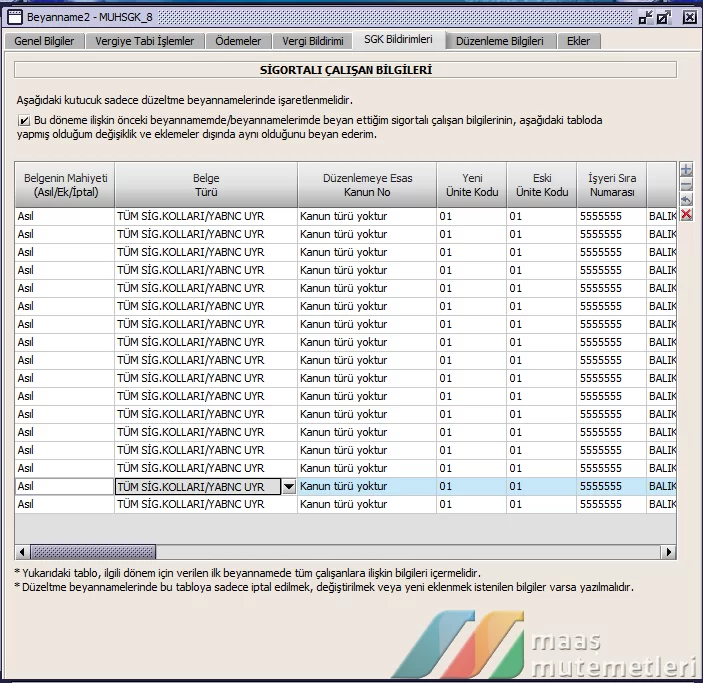Click the highlighted row's 5555555 cell

(x=612, y=487)
